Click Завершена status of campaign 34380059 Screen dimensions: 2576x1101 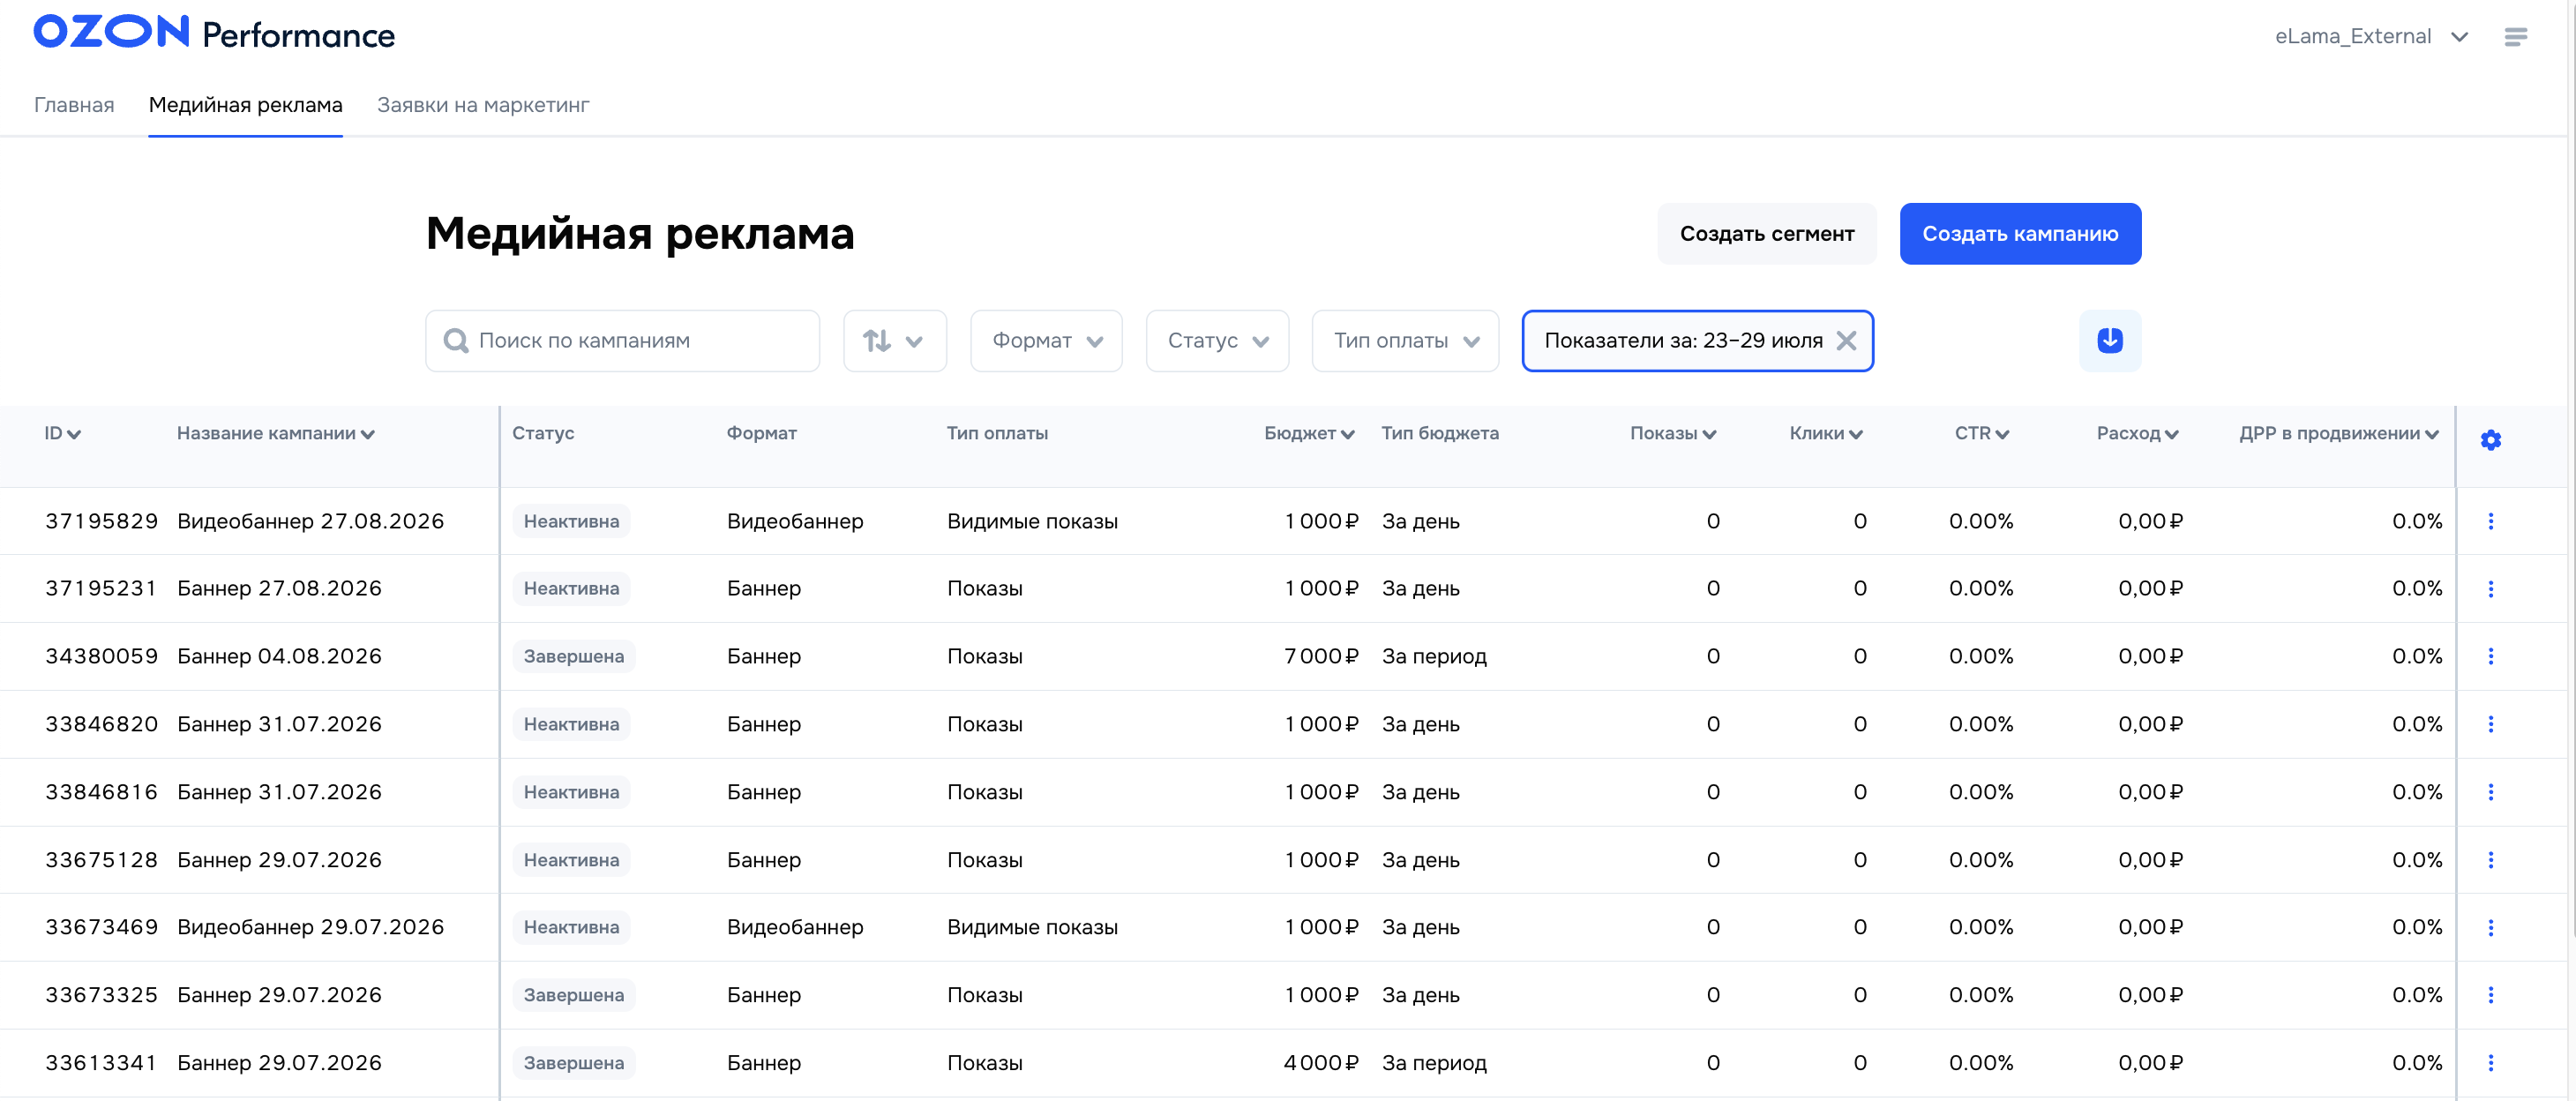[574, 656]
